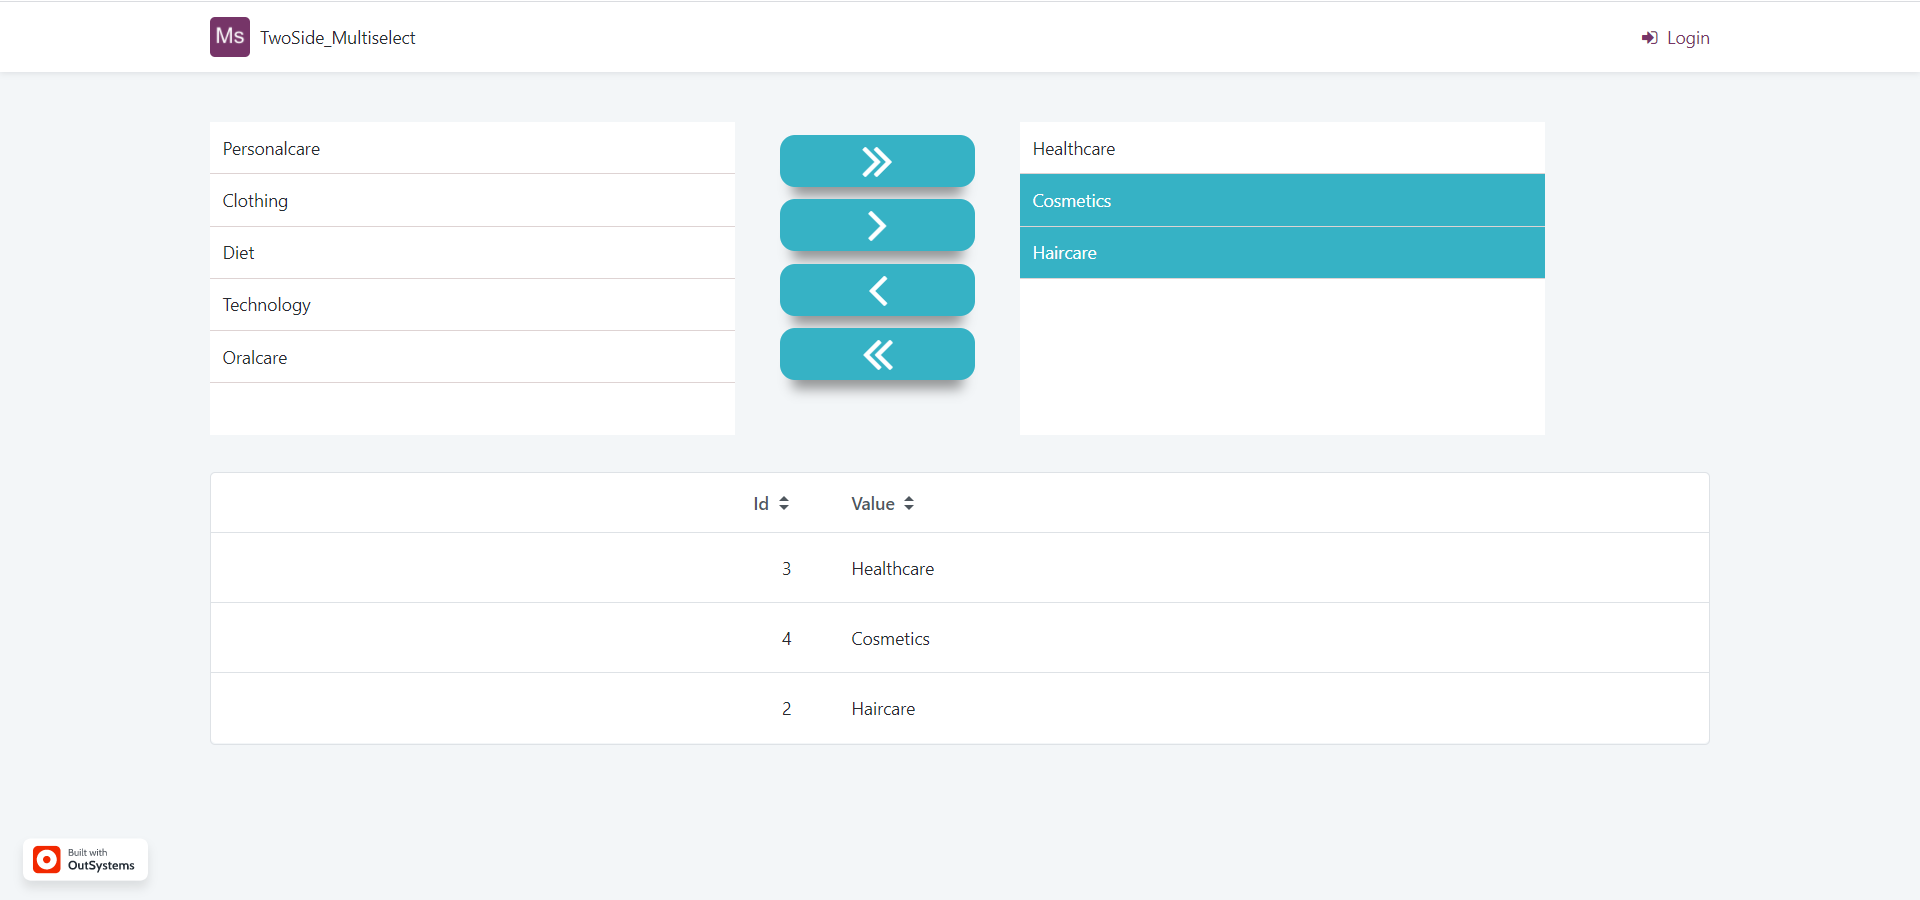Open TwoSide_Multiselect title link

[x=338, y=38]
